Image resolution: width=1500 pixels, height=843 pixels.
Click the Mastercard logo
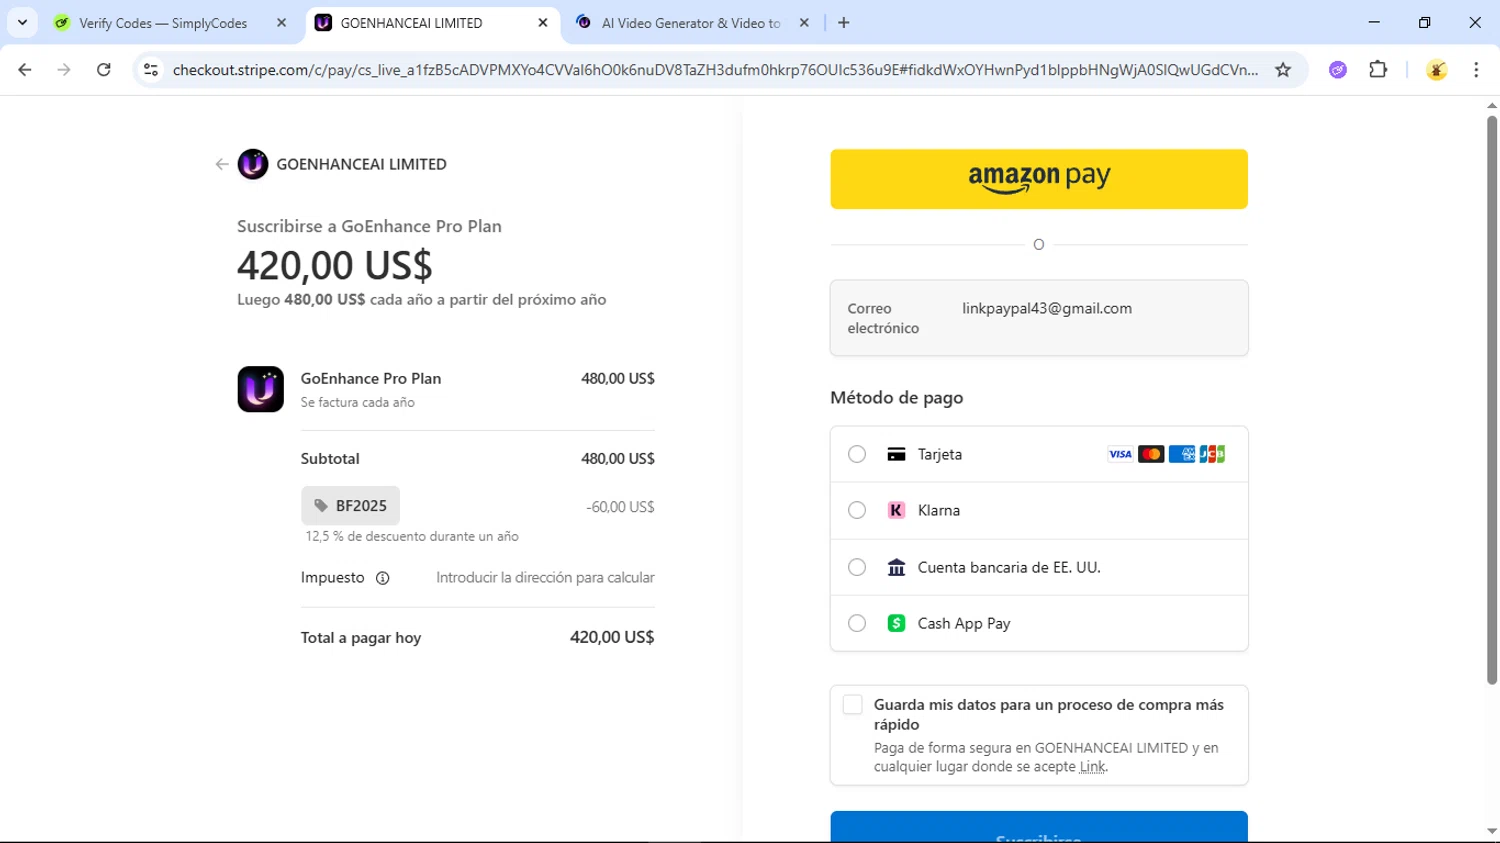tap(1151, 454)
